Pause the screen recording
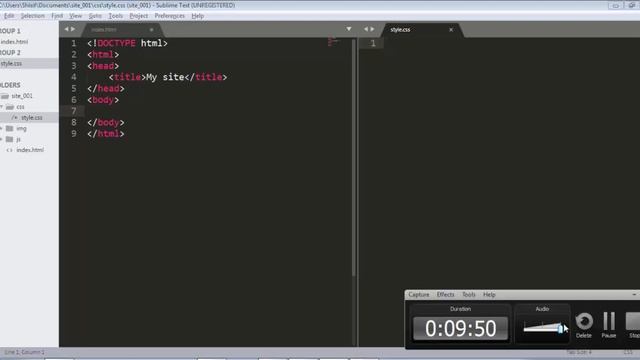The width and height of the screenshot is (640, 360). click(609, 325)
